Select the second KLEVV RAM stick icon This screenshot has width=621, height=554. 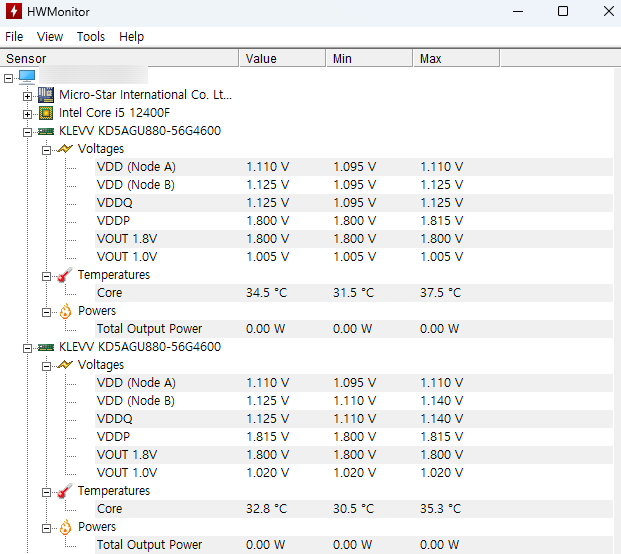point(46,348)
